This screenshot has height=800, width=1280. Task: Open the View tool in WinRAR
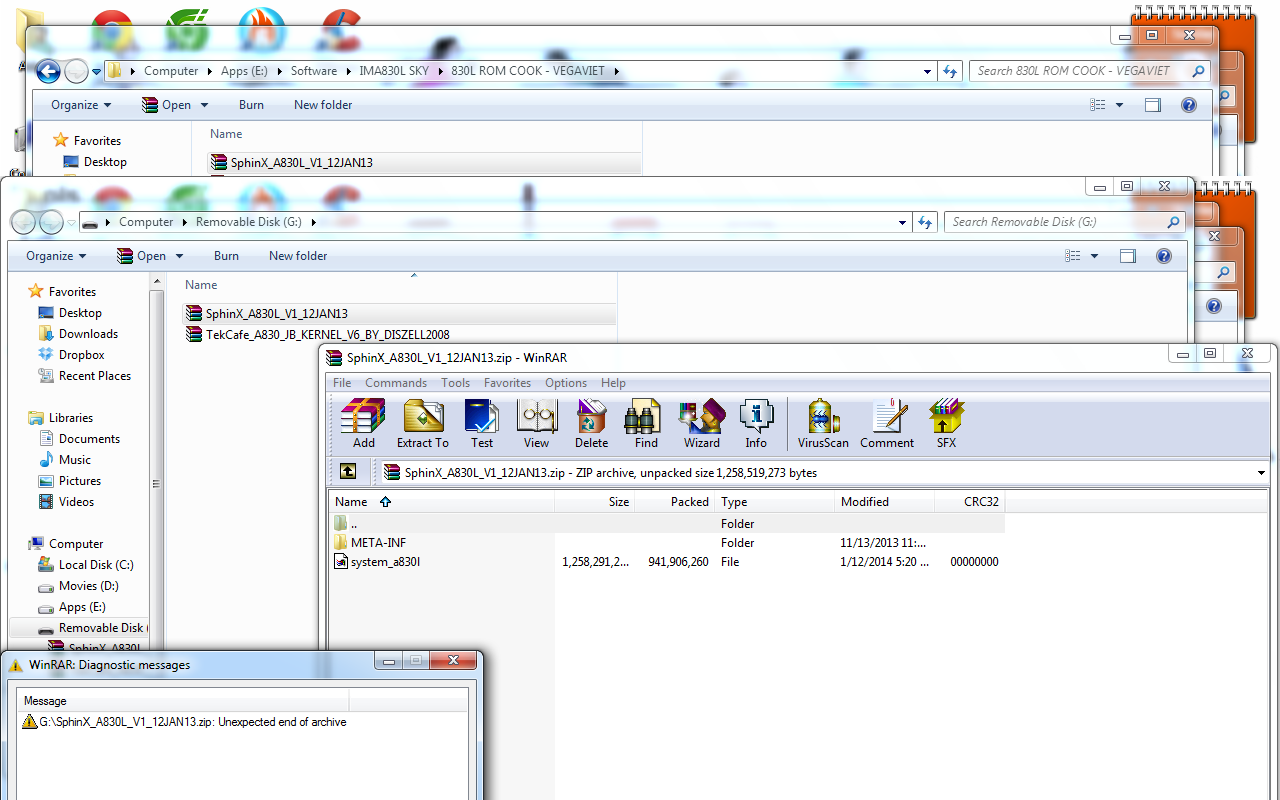coord(536,423)
